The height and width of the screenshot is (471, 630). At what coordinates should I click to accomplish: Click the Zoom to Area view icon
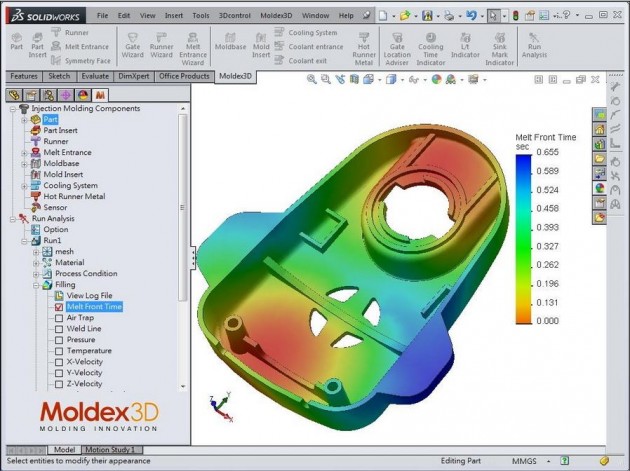[x=325, y=79]
